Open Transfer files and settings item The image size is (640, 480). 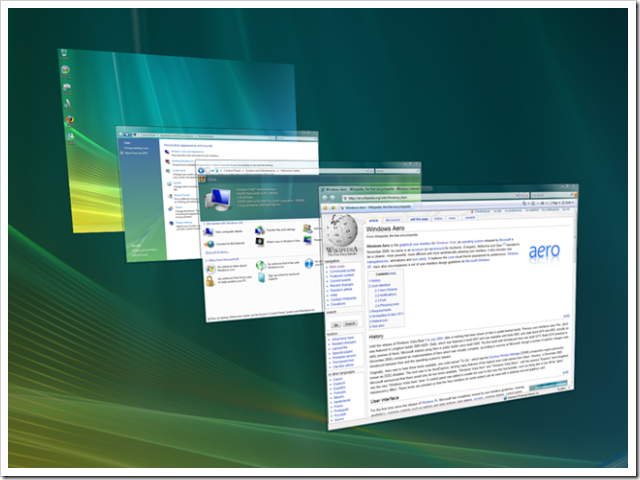point(275,230)
